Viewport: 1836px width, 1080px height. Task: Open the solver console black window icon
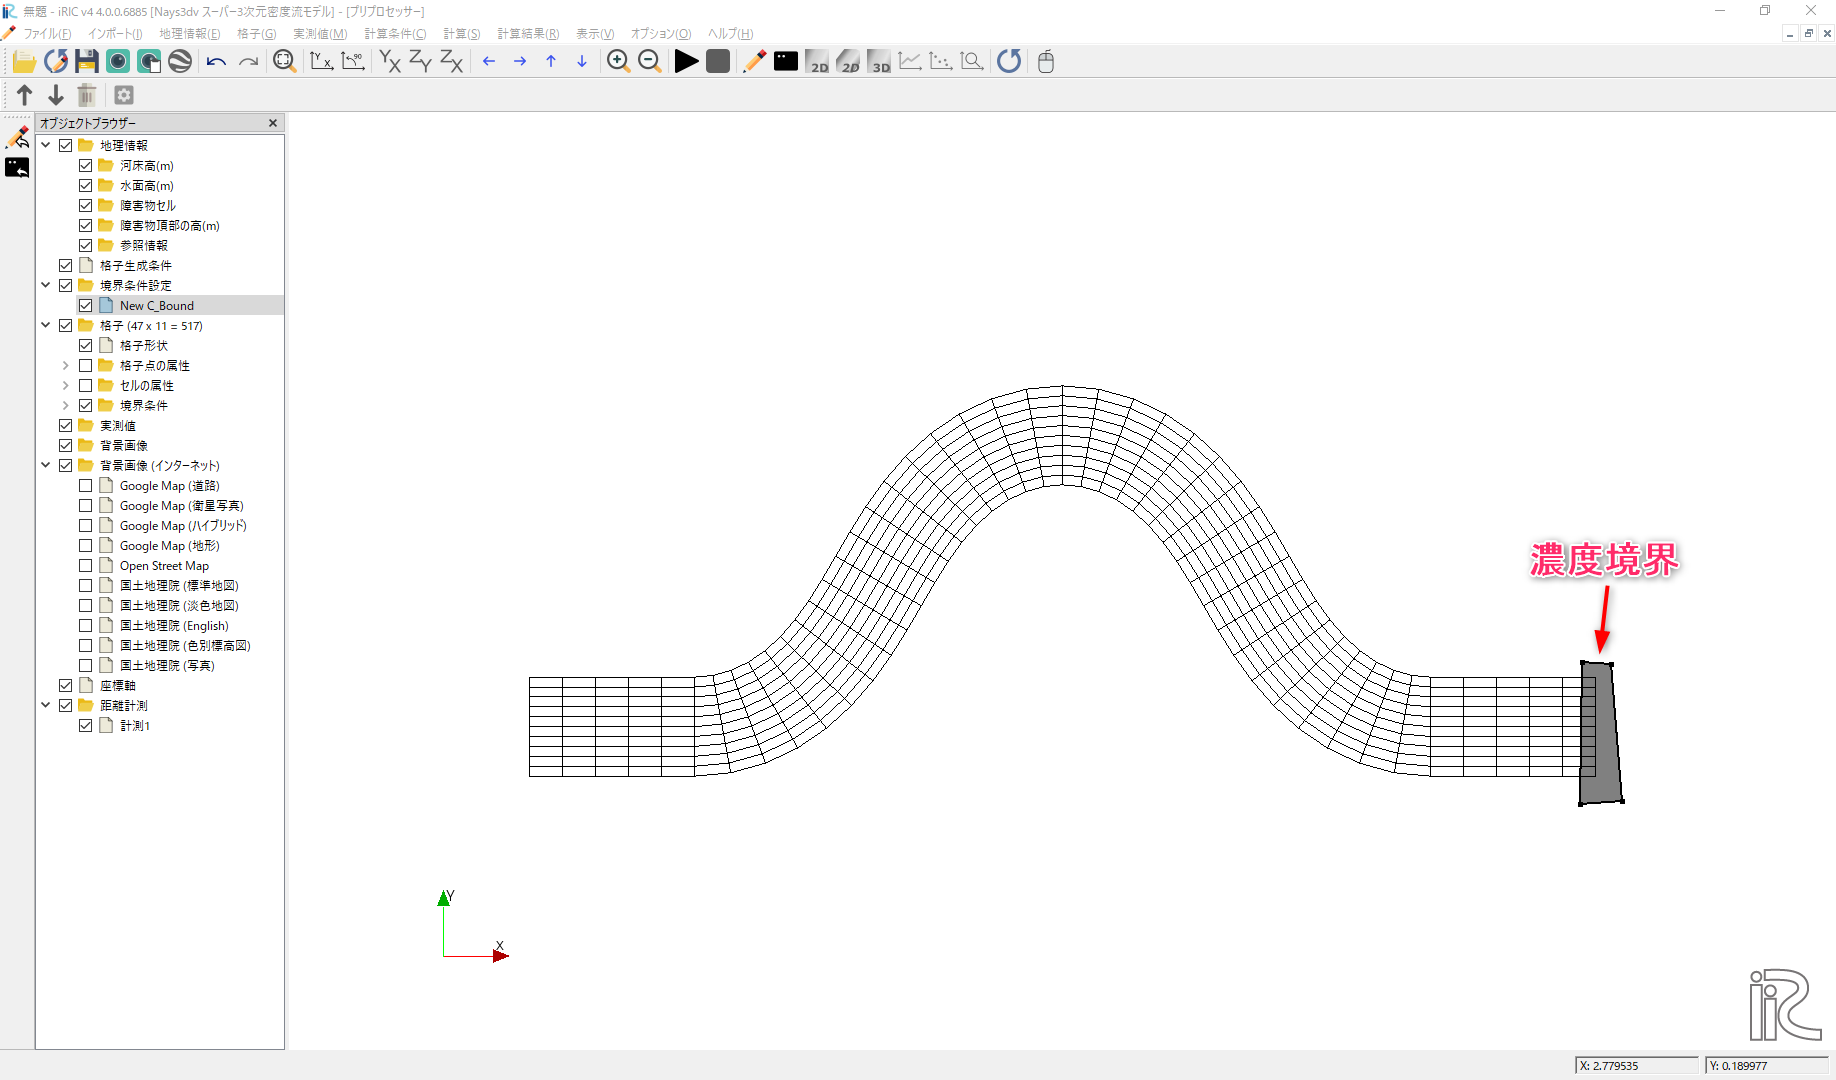(786, 62)
